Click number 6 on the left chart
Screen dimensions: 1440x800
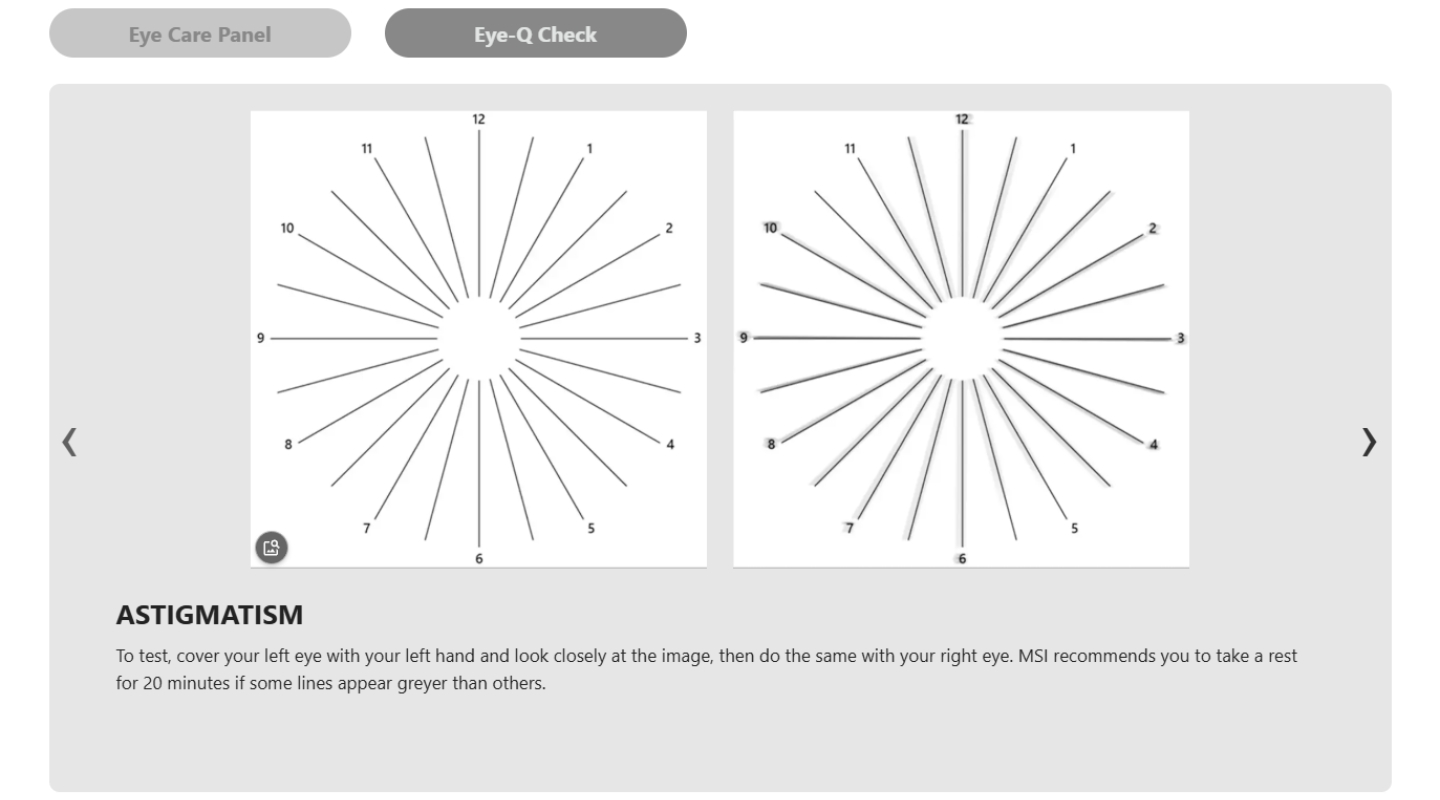(x=479, y=558)
